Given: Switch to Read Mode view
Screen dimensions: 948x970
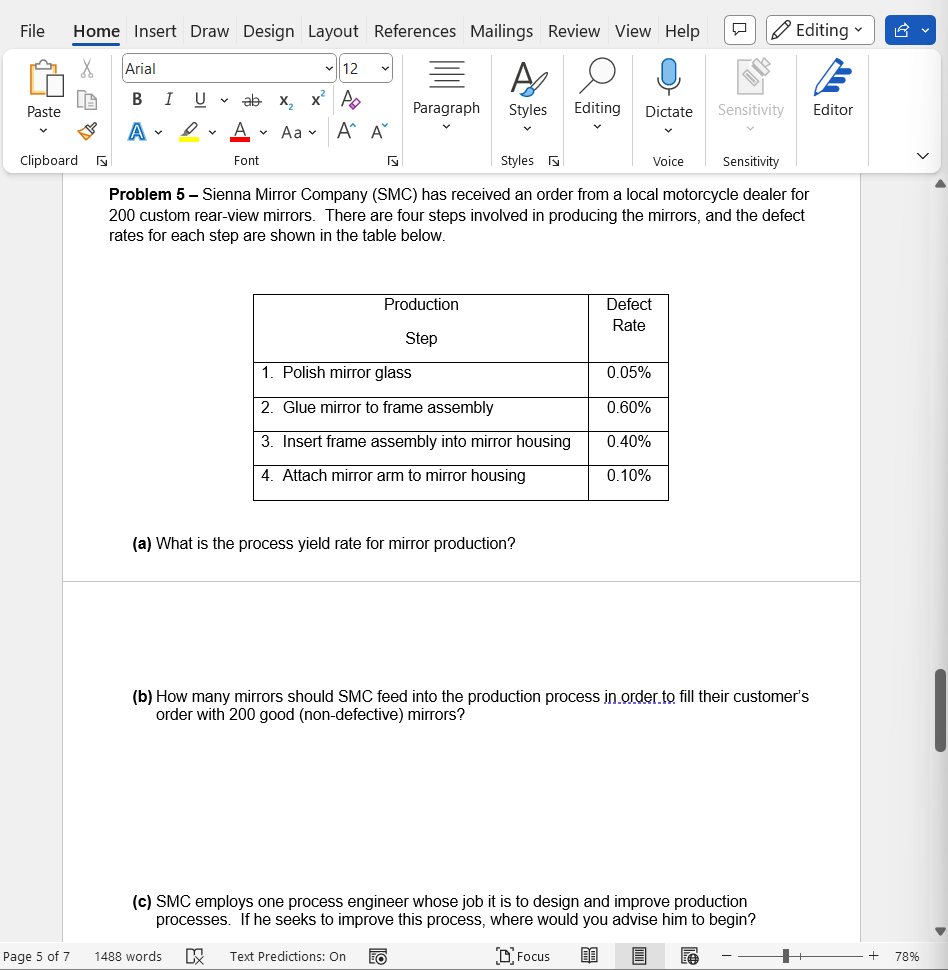Looking at the screenshot, I should click(x=589, y=956).
